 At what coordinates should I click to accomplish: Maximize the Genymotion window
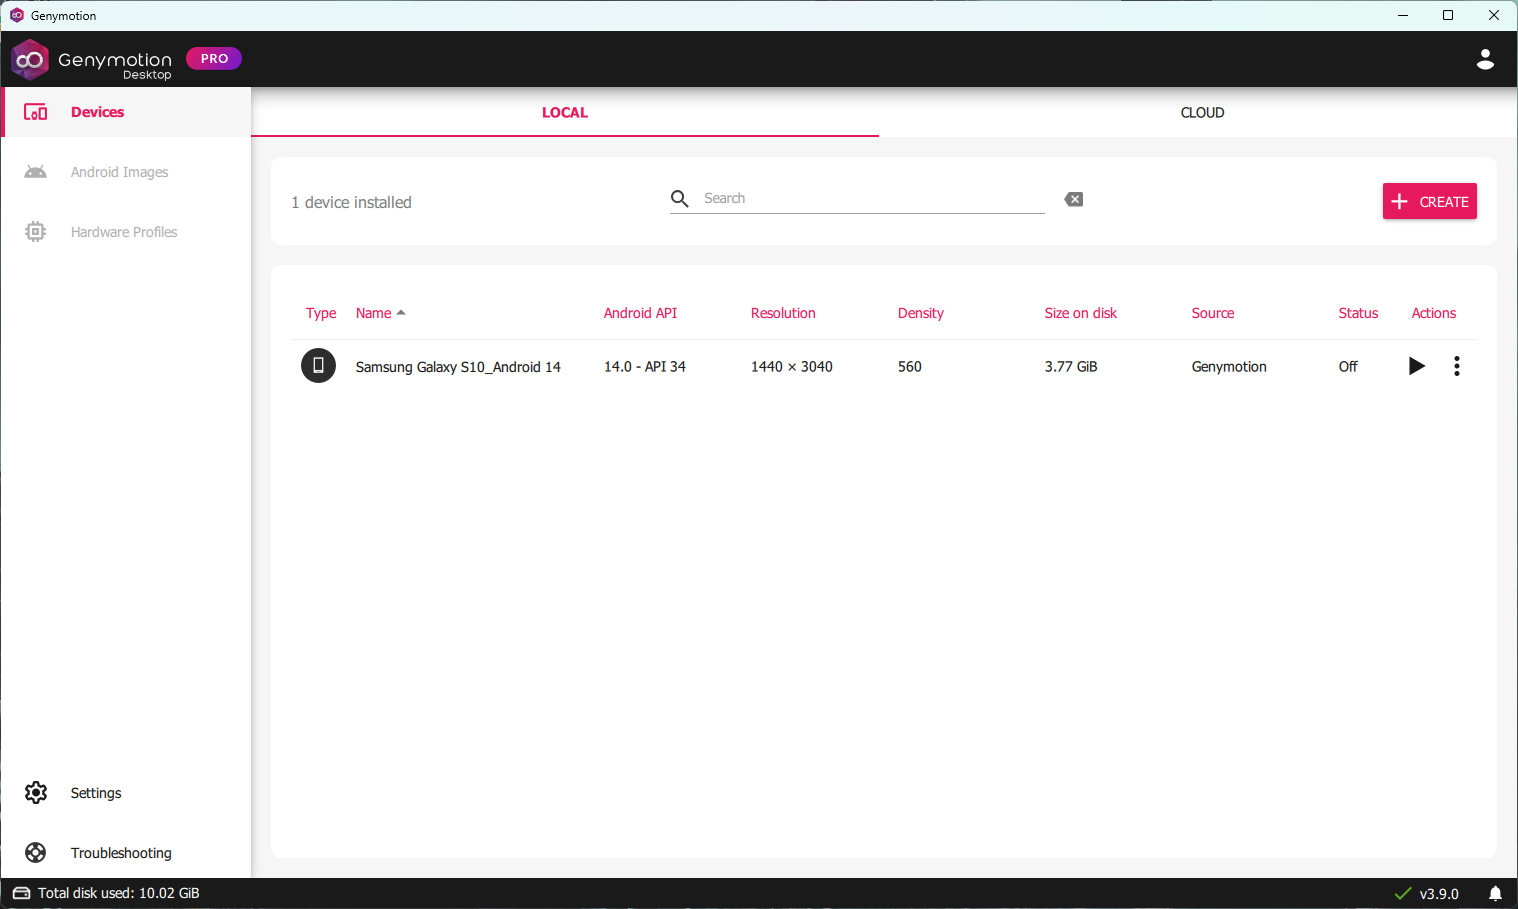[x=1448, y=15]
